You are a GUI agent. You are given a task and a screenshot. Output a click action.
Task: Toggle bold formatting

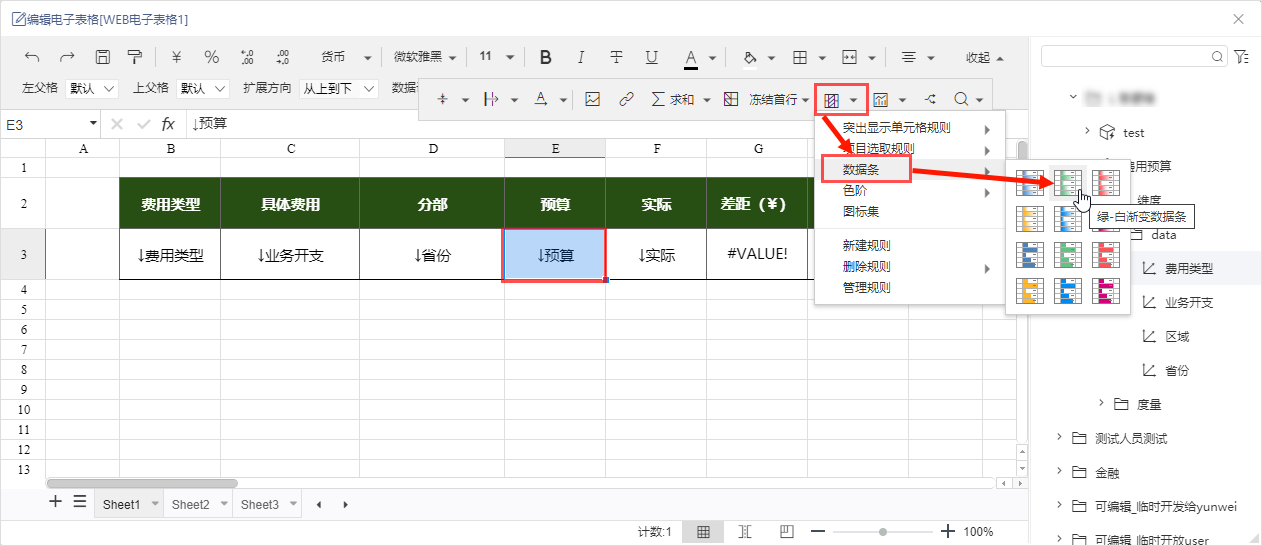pyautogui.click(x=546, y=57)
